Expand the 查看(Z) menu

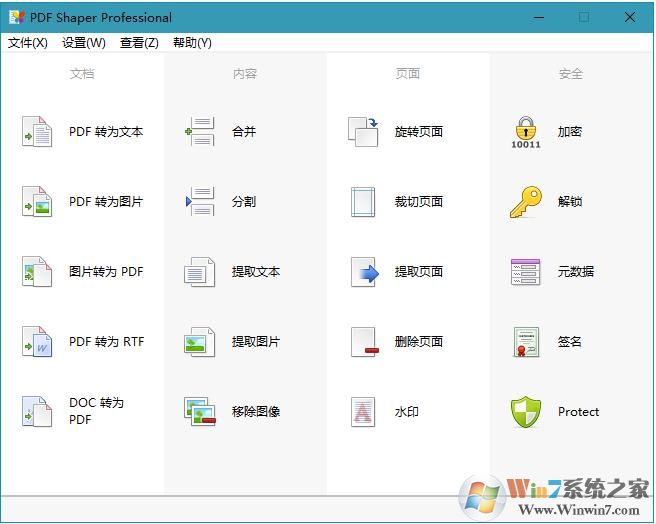[139, 43]
